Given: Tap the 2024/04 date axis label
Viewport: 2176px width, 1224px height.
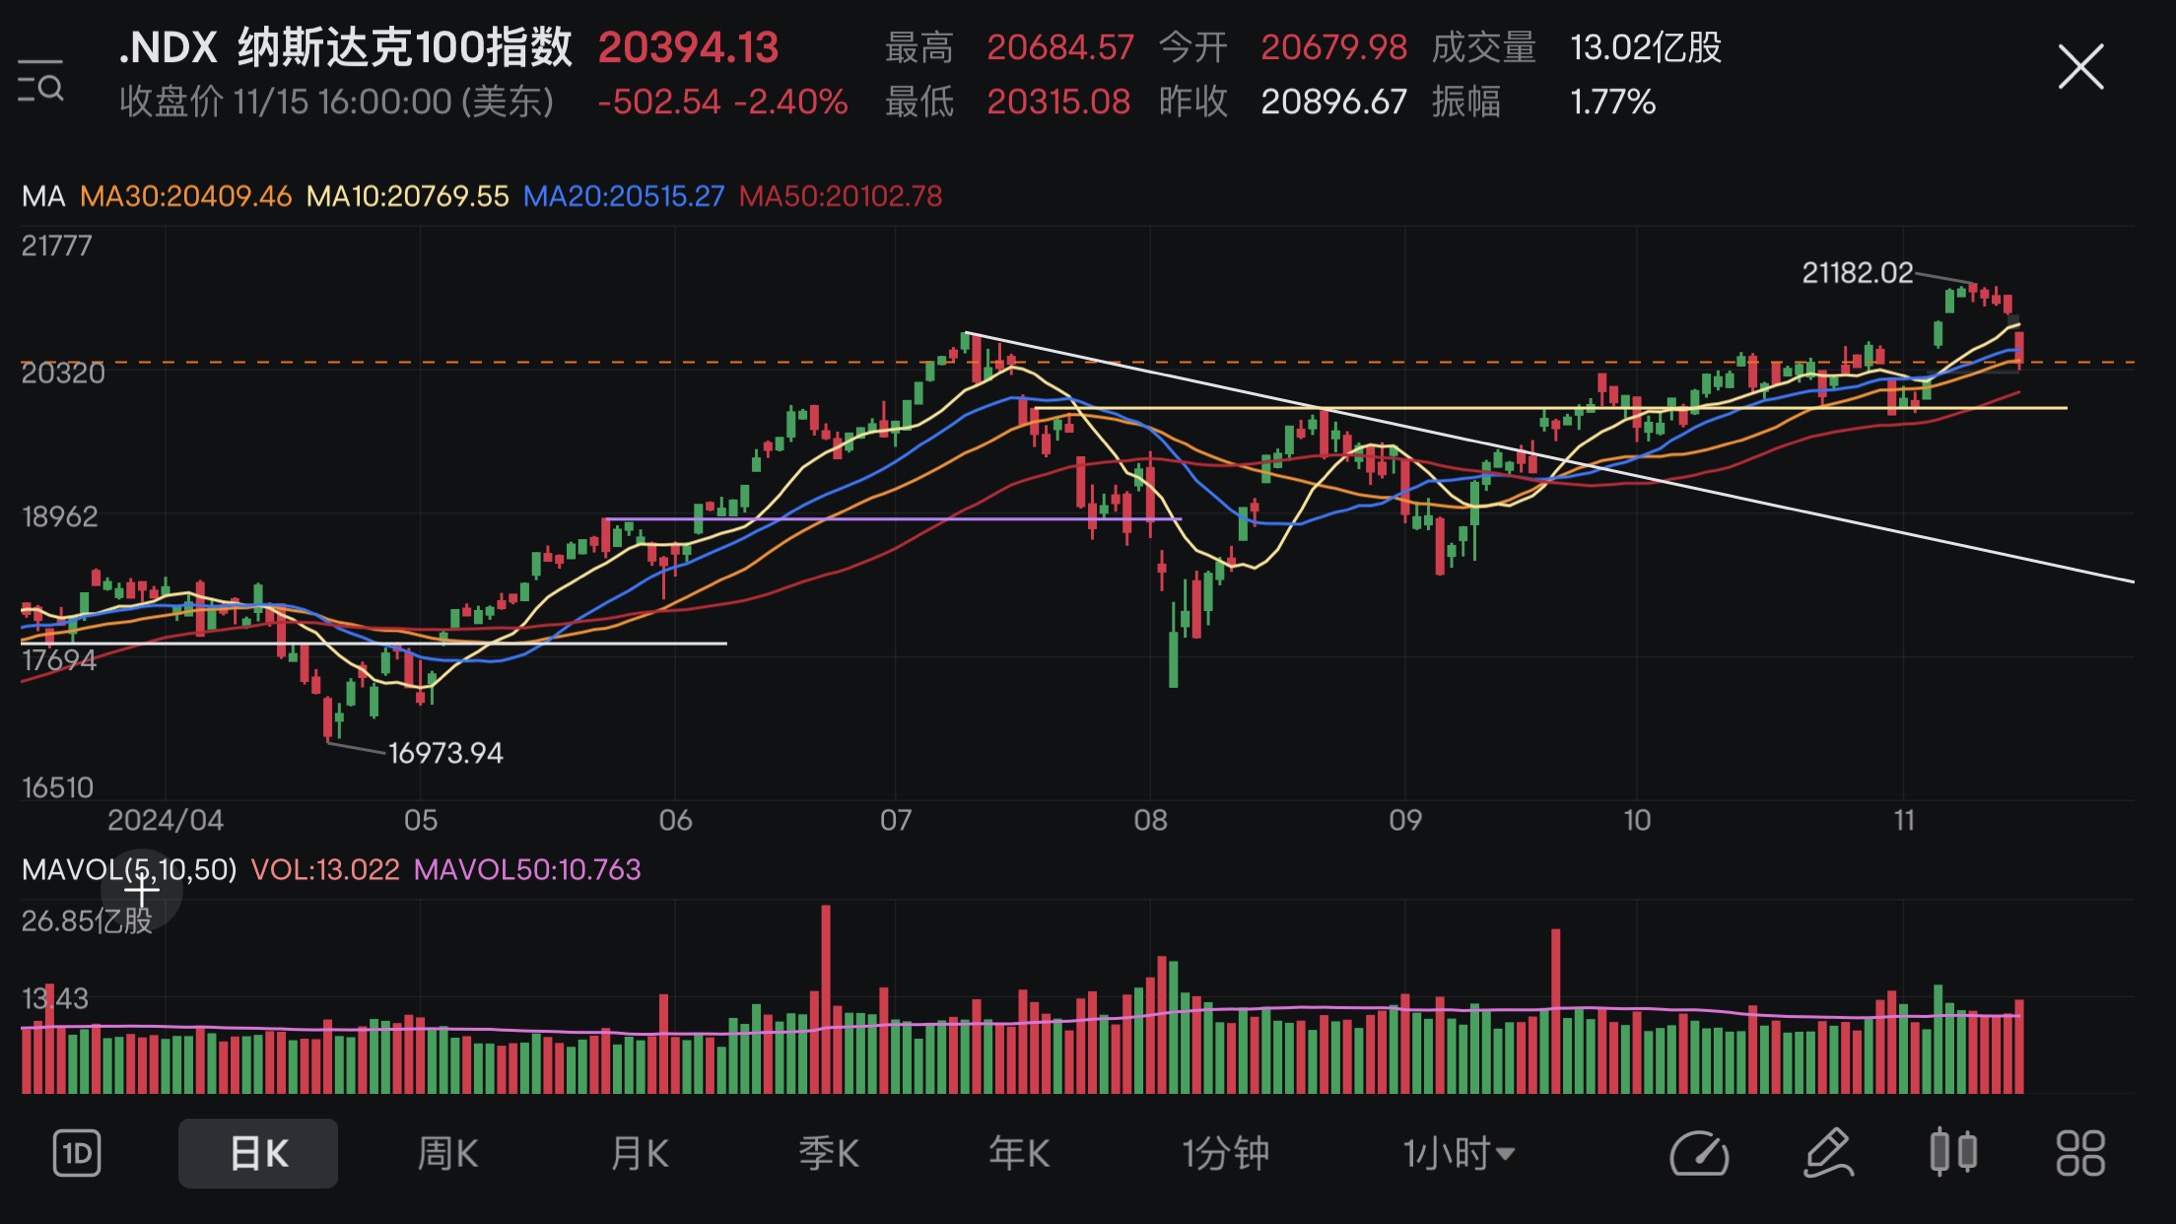Looking at the screenshot, I should (166, 820).
